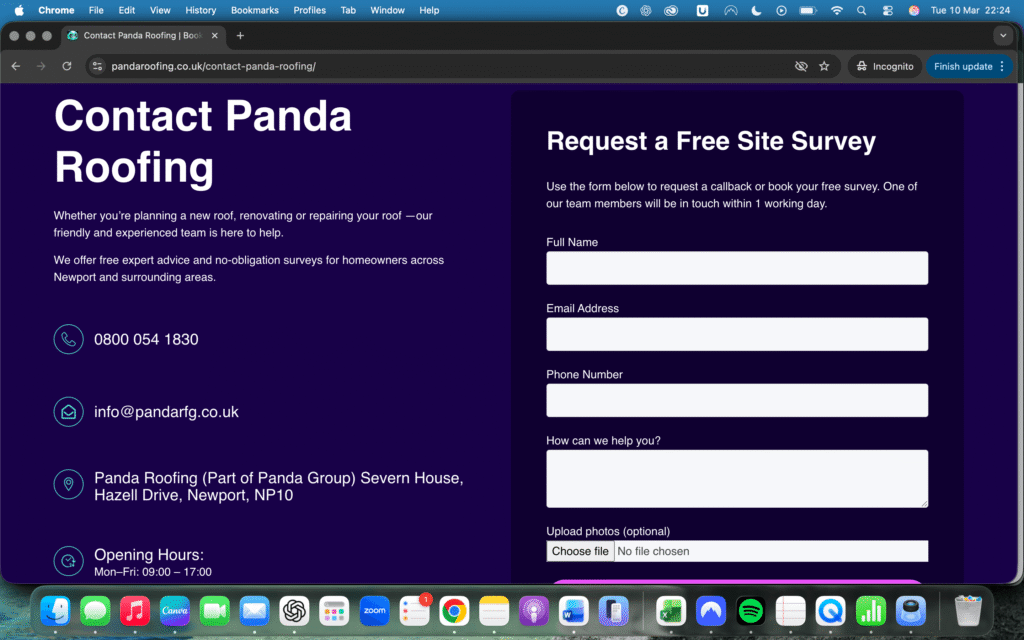Select the Contact Panda Roofing tab
1024x640 pixels.
click(140, 35)
